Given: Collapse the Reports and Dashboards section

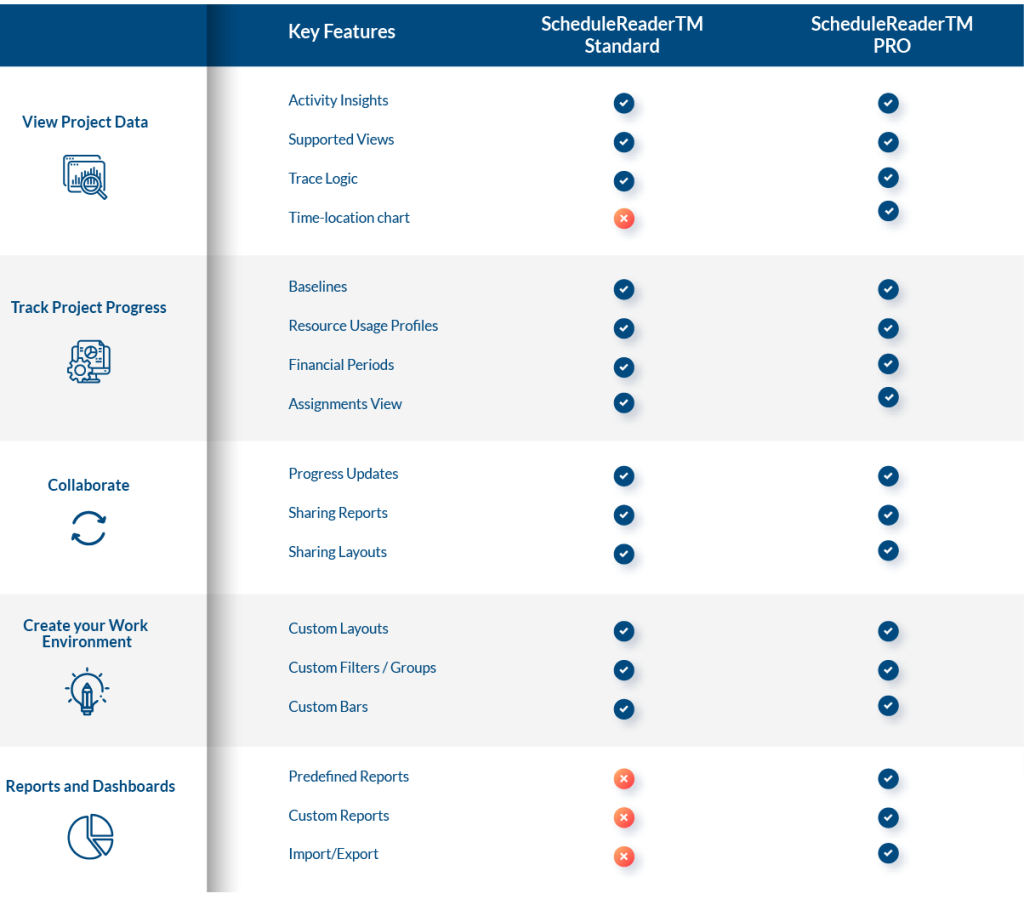Looking at the screenshot, I should coord(90,786).
